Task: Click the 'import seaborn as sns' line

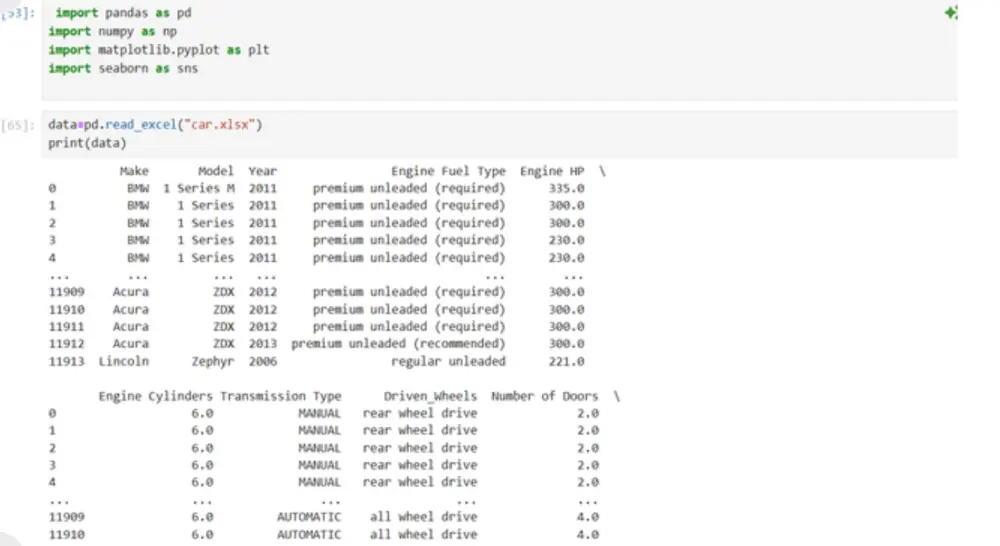Action: pos(123,68)
